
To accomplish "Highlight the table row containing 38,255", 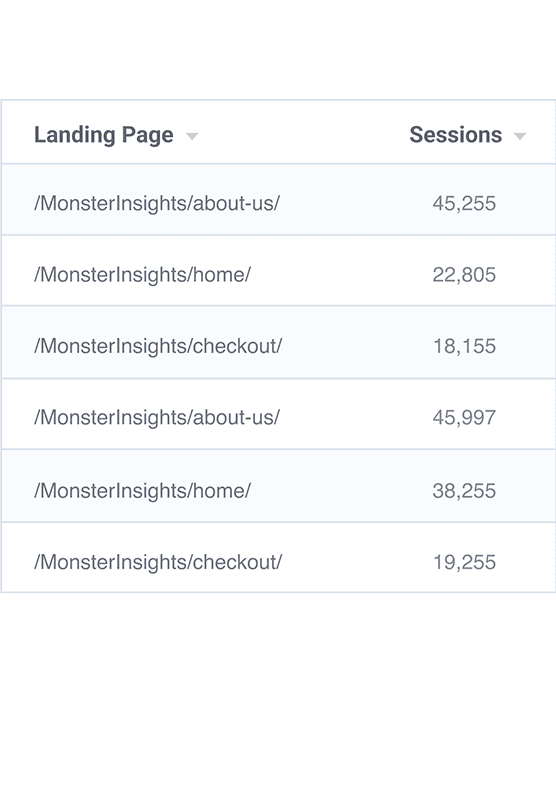I will (x=278, y=486).
